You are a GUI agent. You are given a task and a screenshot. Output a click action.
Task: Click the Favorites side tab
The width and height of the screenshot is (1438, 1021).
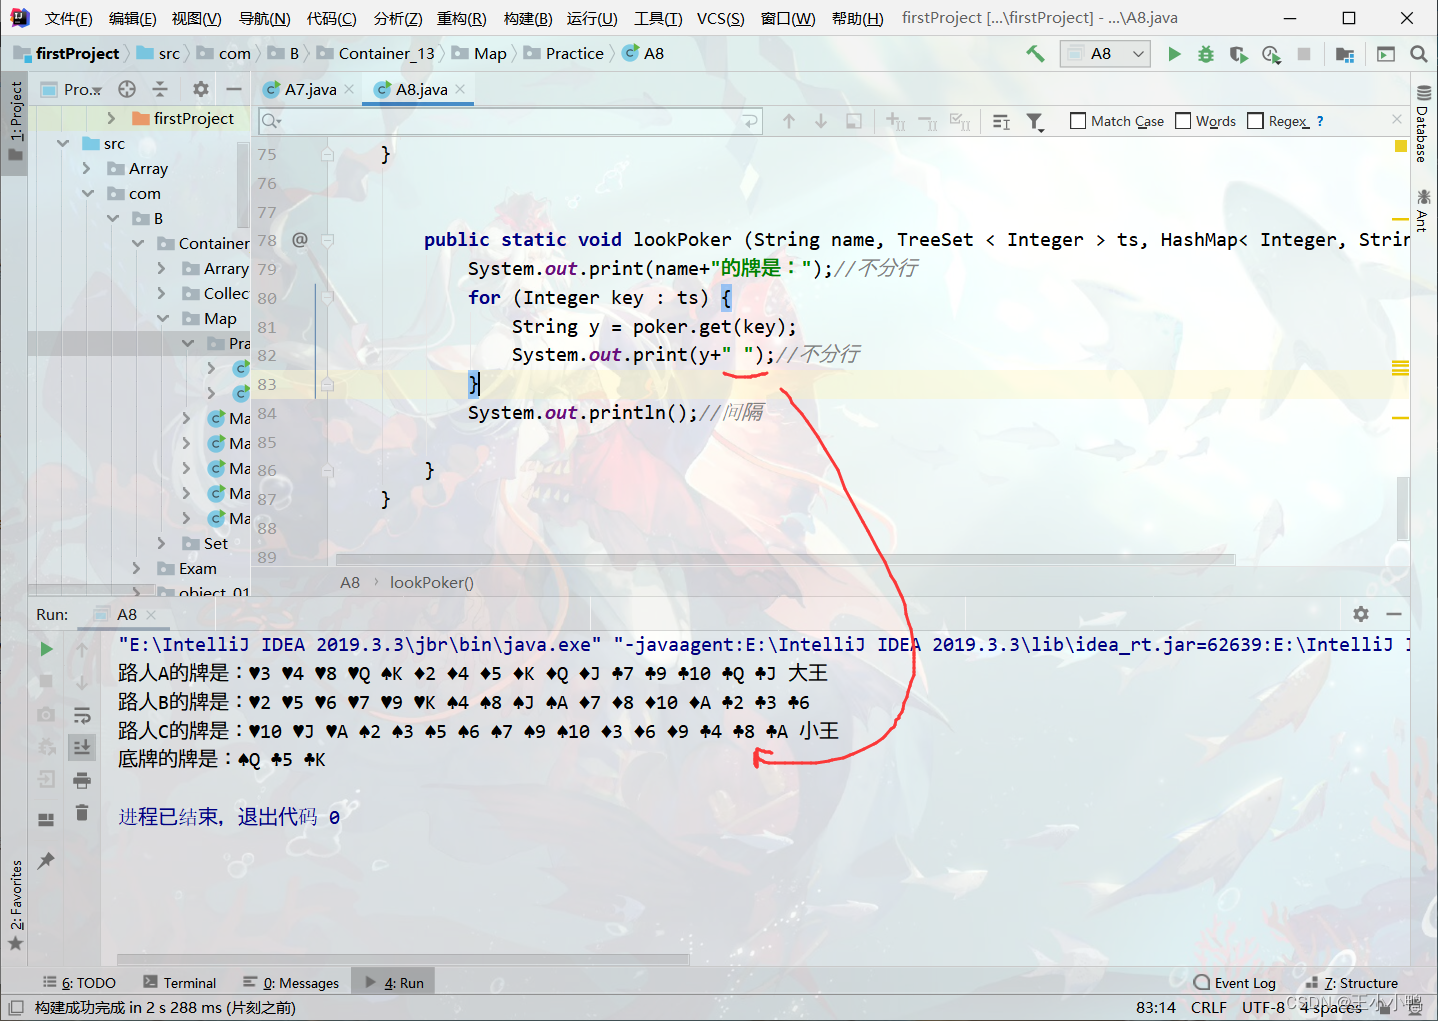[x=15, y=903]
